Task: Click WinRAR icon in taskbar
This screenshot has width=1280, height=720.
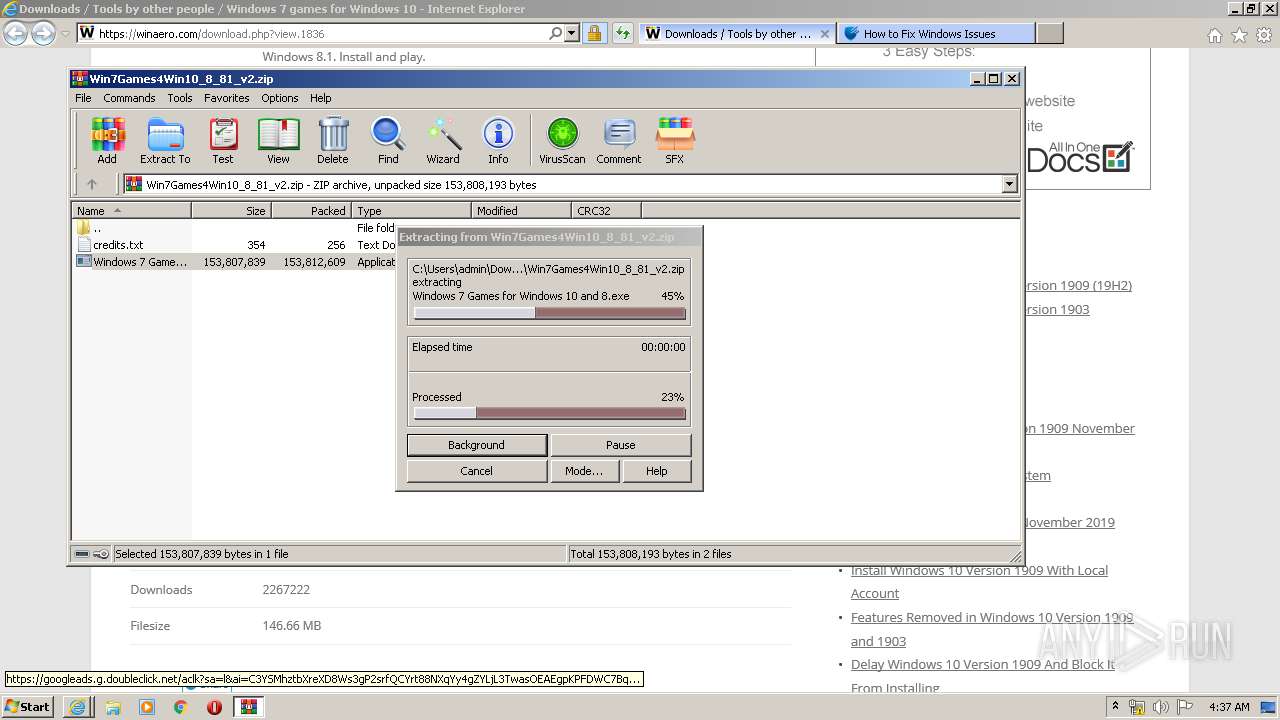Action: point(248,707)
